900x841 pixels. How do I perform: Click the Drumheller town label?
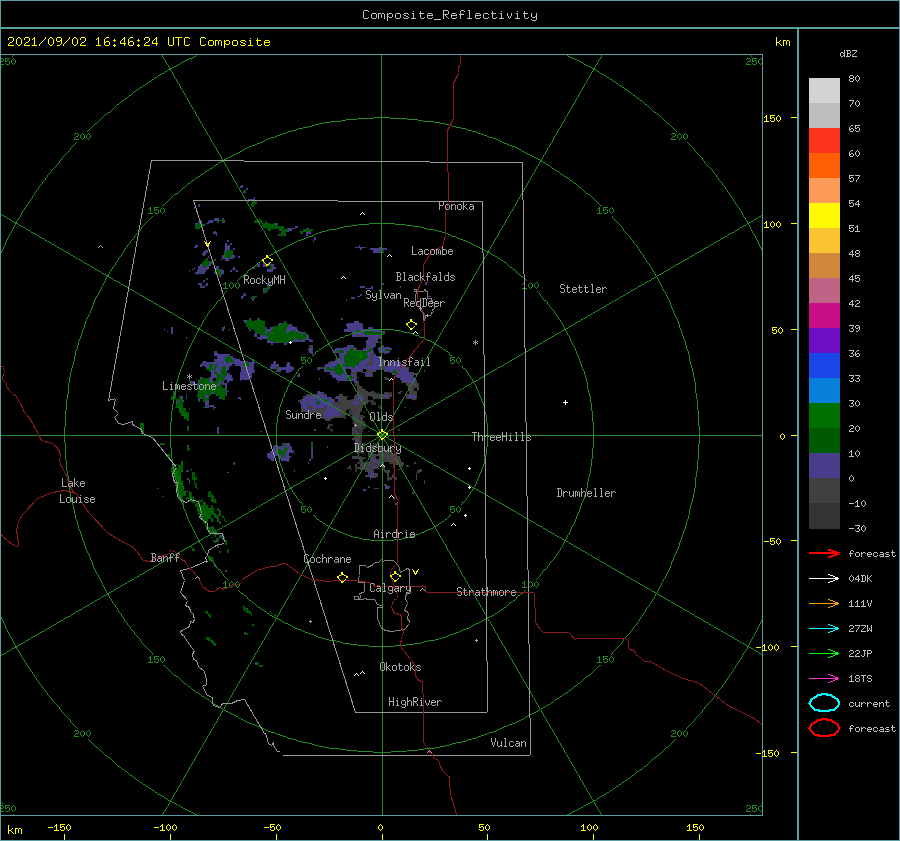pyautogui.click(x=586, y=493)
